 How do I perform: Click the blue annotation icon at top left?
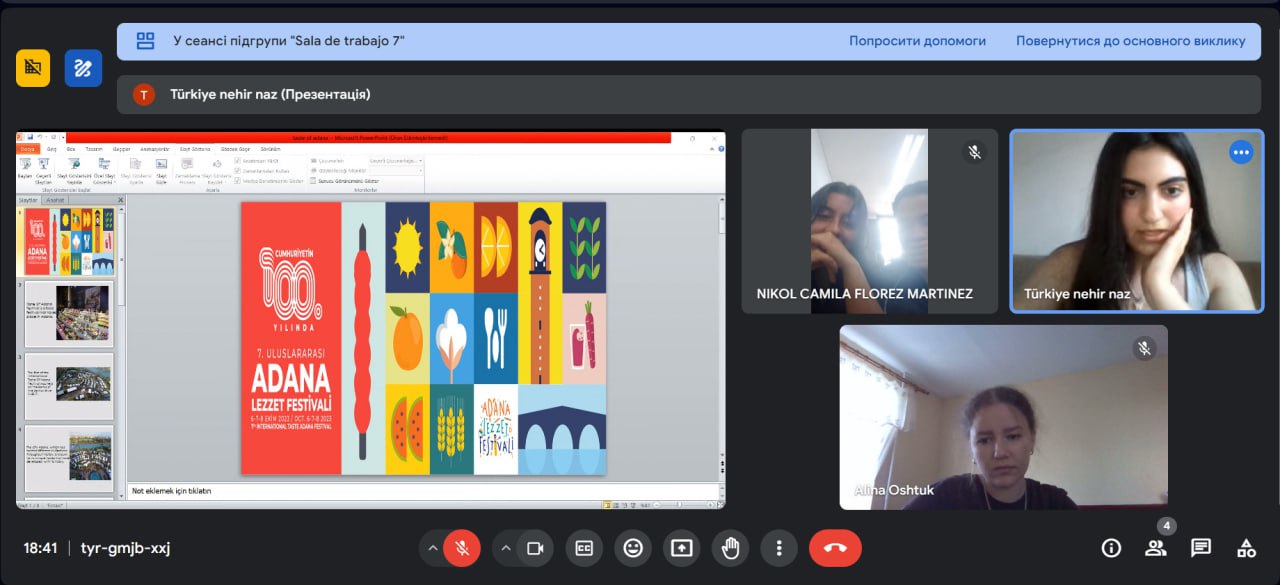click(84, 68)
